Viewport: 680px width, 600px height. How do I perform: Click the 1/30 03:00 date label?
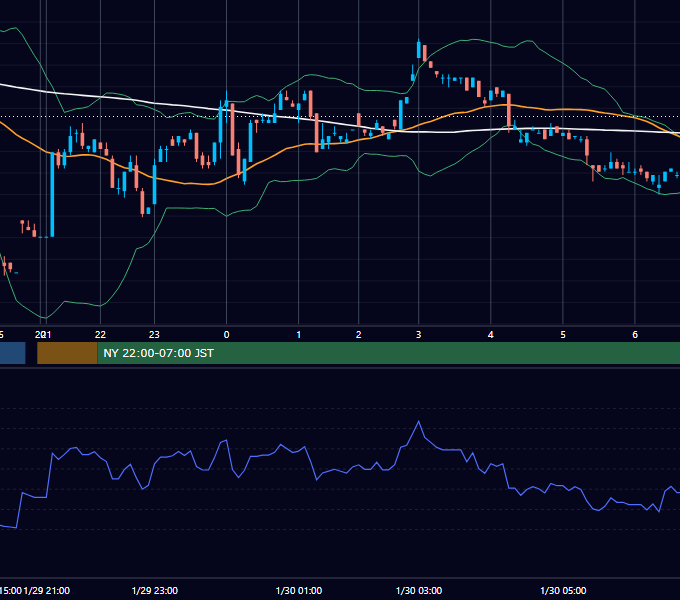419,590
